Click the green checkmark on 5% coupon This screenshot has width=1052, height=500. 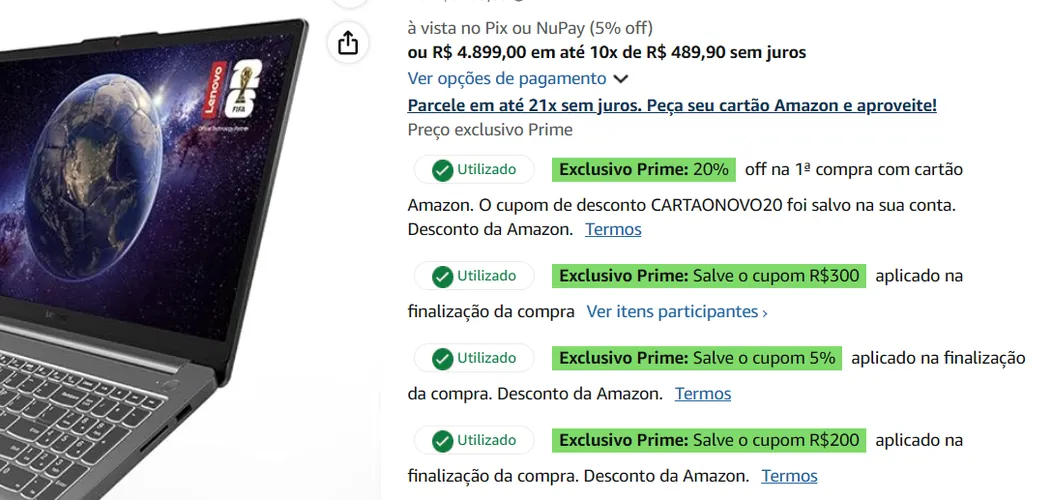[x=442, y=359]
